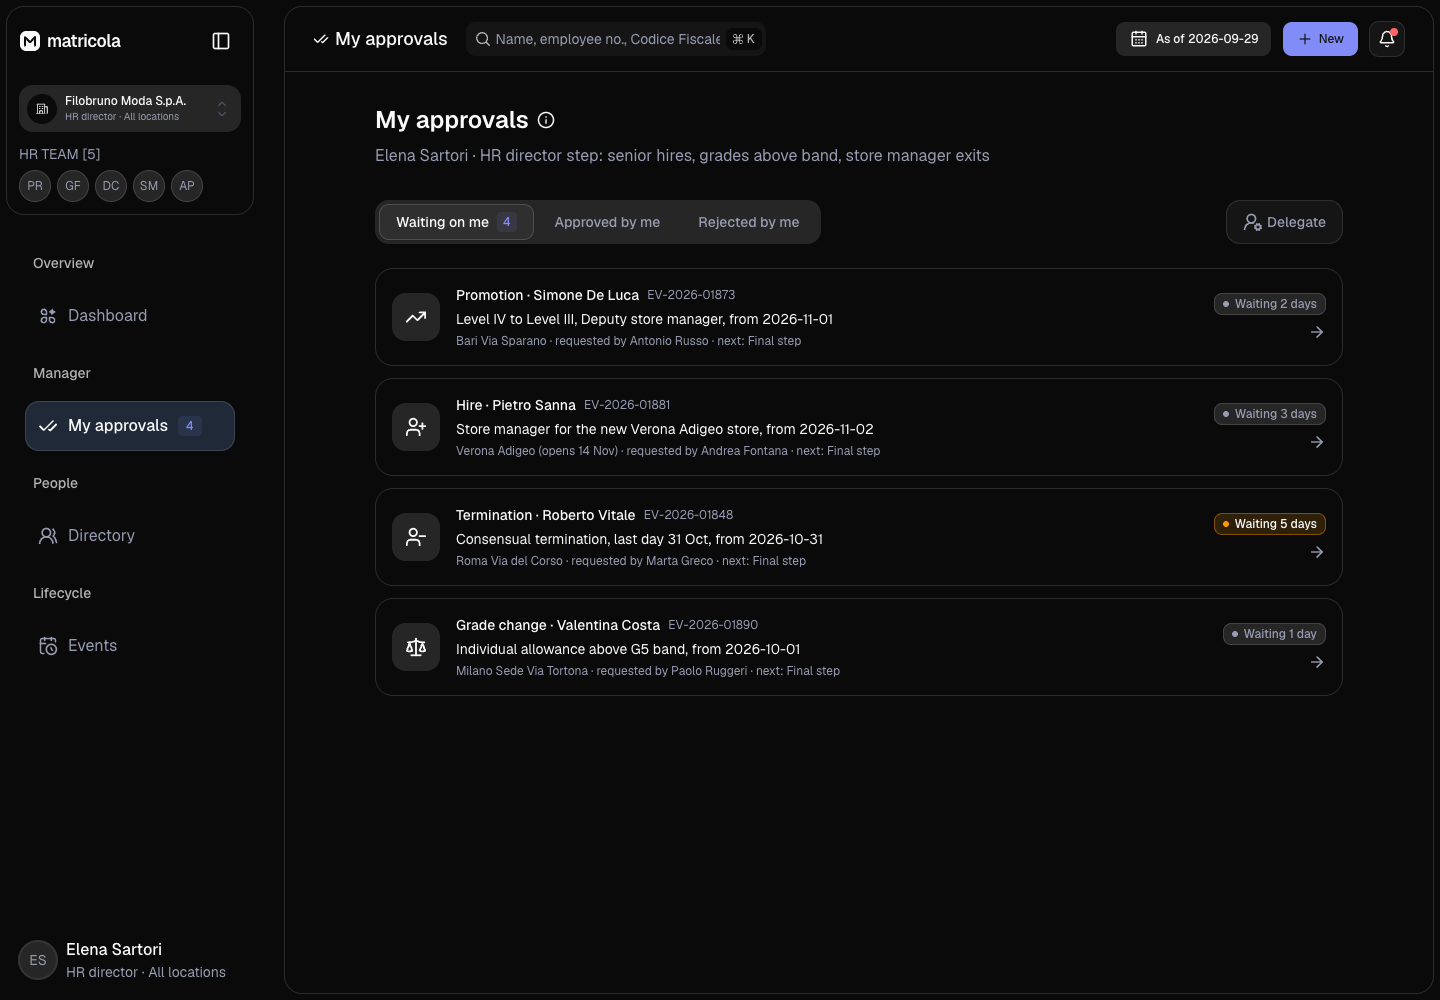Screen dimensions: 1440x1000
Task: Click the info icon beside My approvals heading
Action: pos(546,120)
